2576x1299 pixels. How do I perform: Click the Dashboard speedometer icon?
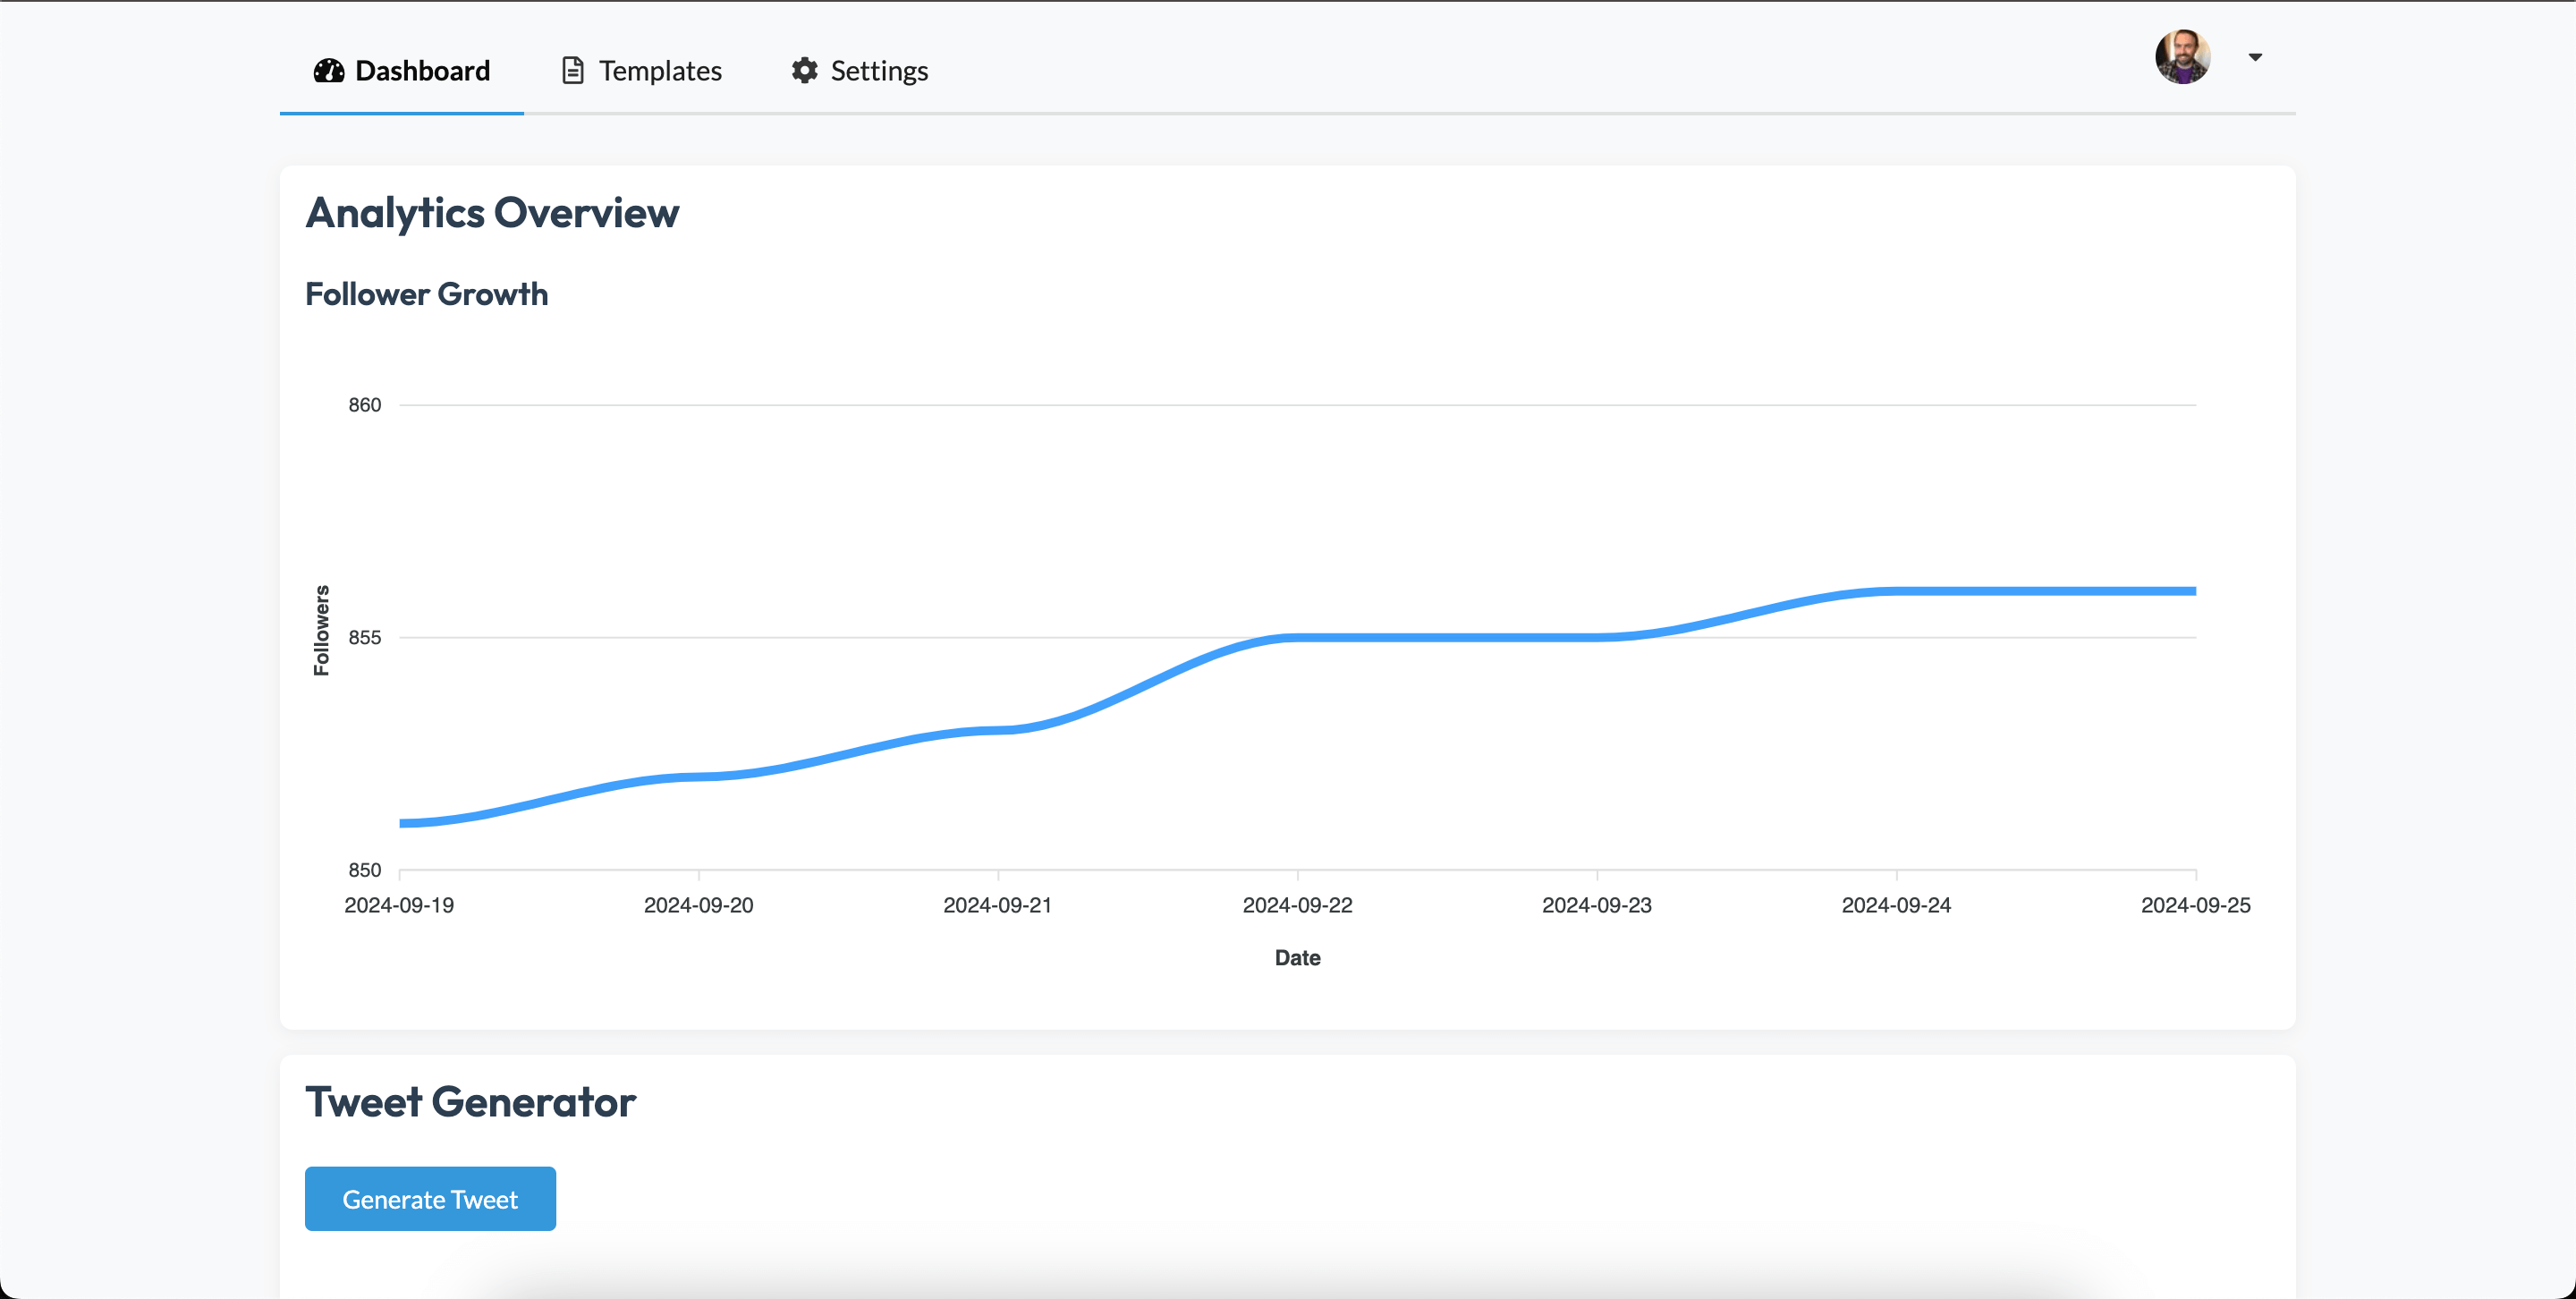[328, 71]
